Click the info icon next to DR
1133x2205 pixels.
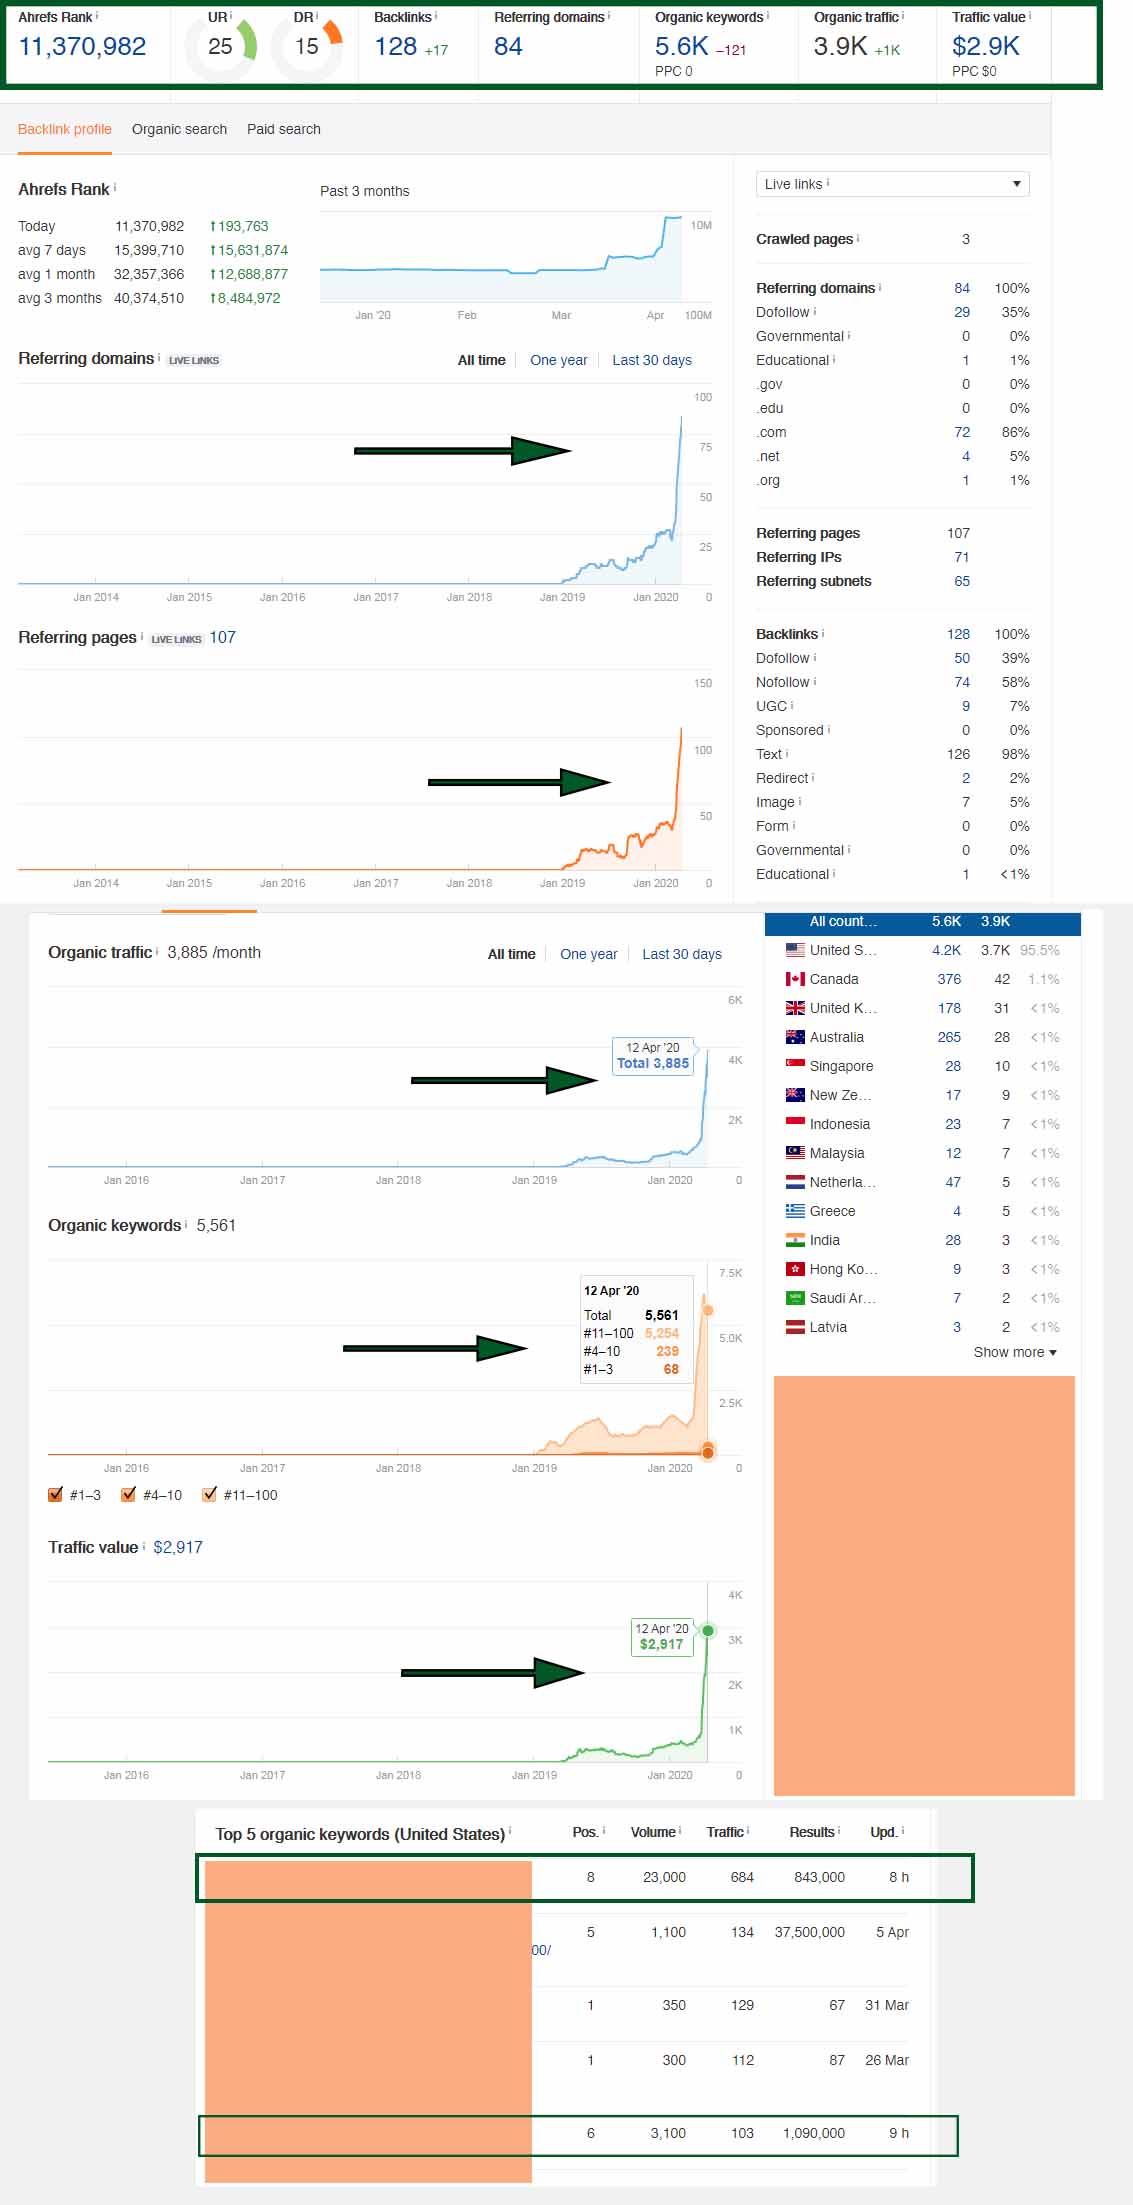pyautogui.click(x=317, y=15)
